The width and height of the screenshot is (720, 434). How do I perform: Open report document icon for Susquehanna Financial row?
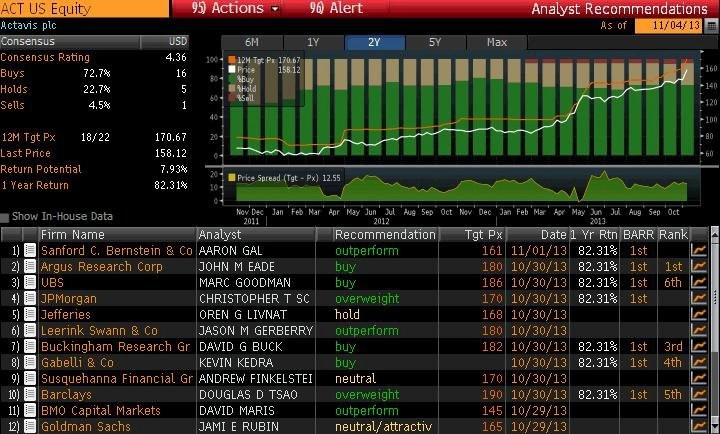click(x=30, y=379)
